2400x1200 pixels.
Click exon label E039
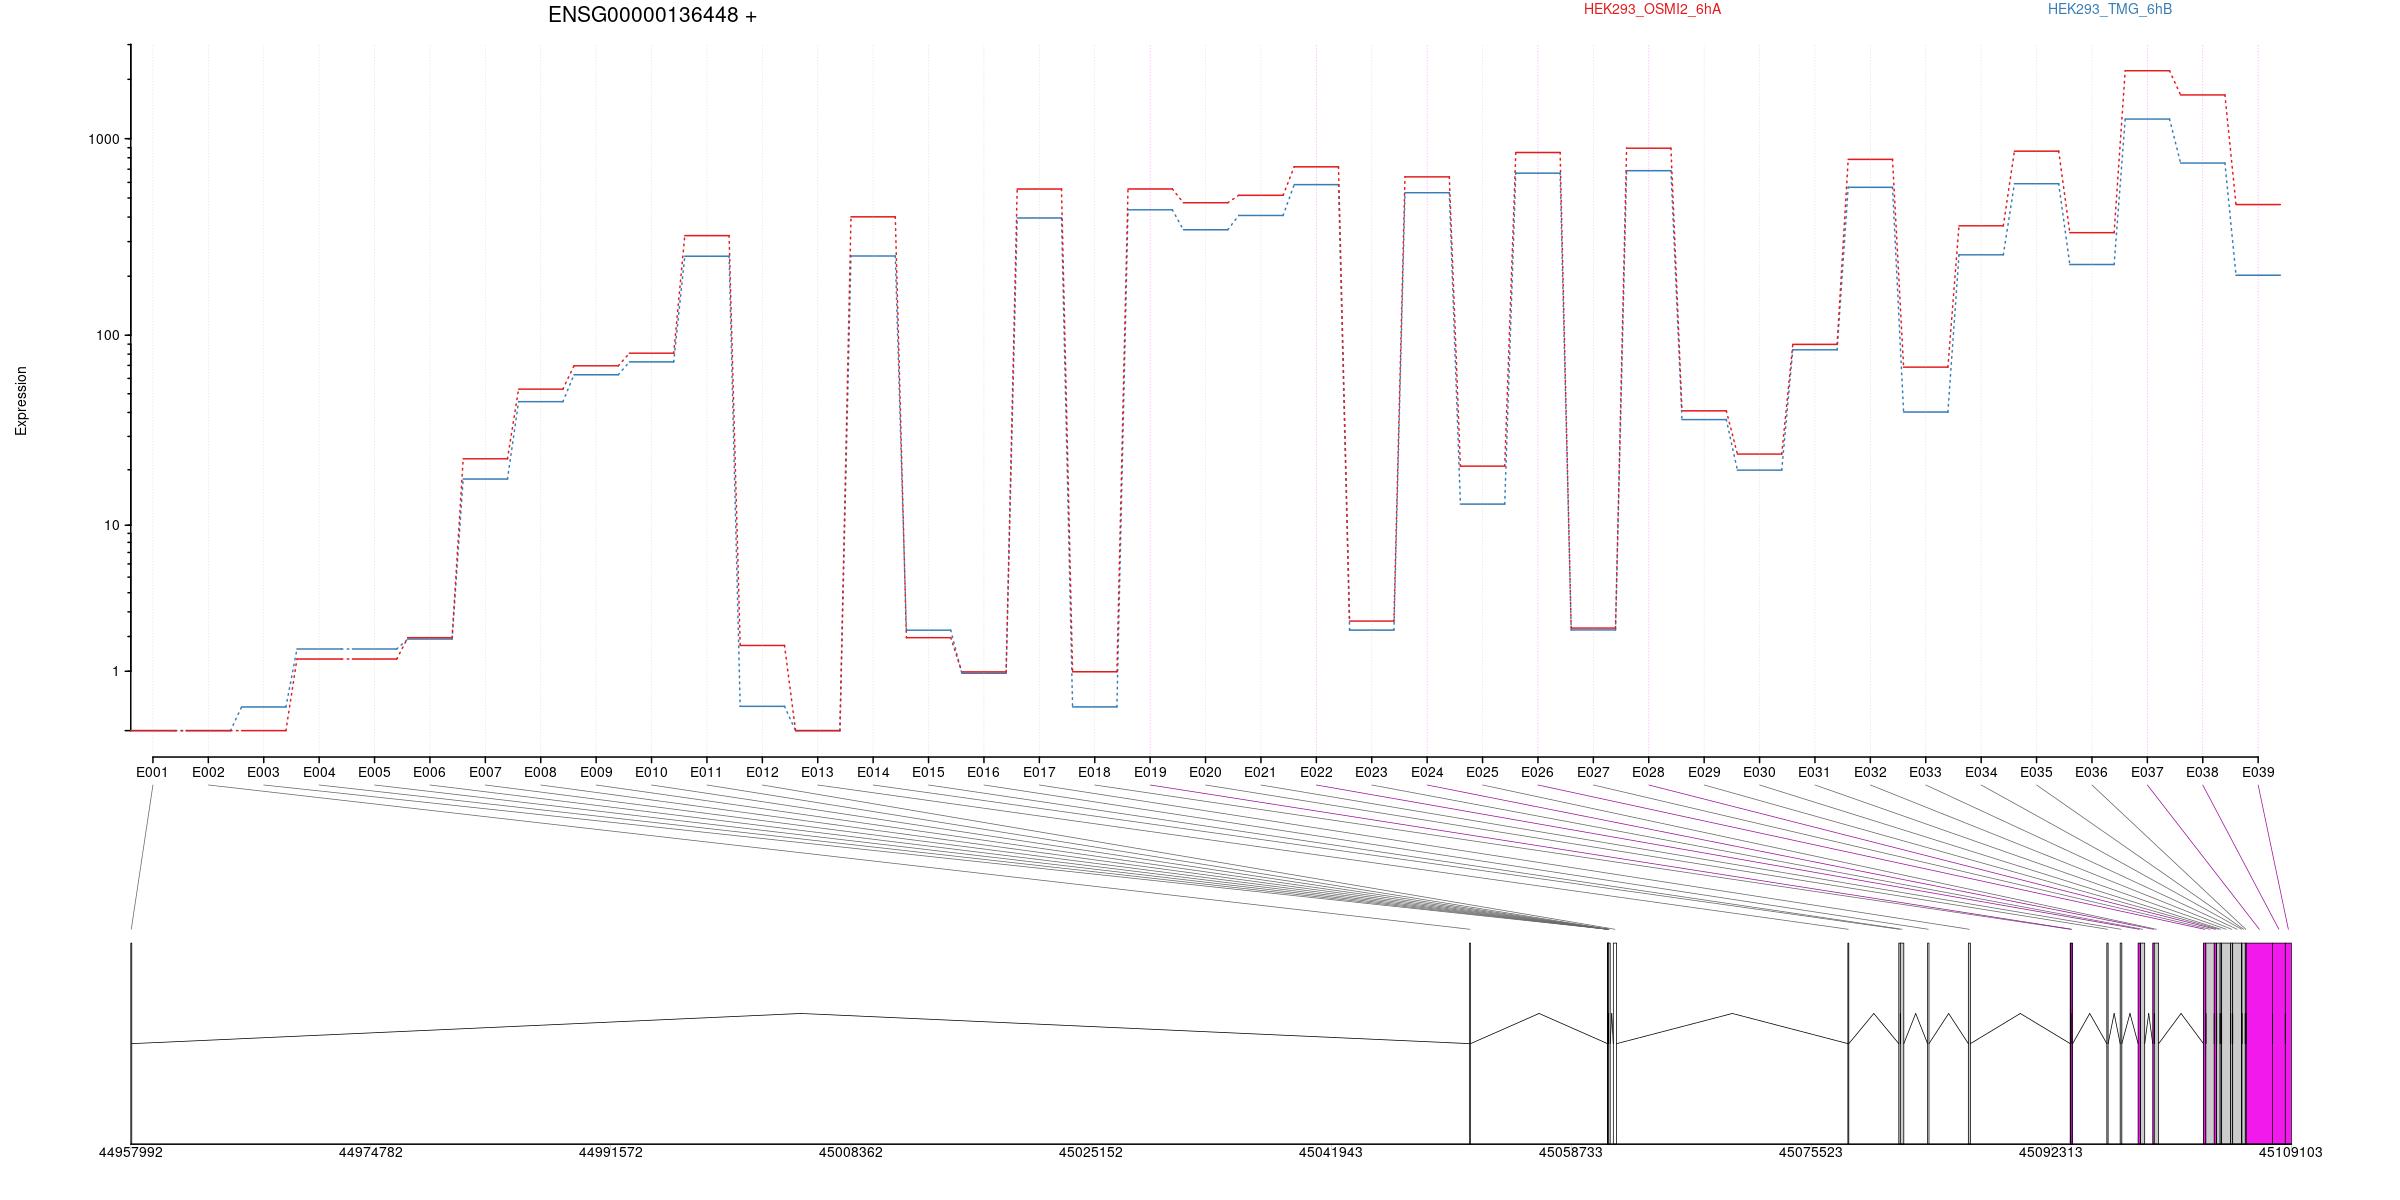point(2258,772)
